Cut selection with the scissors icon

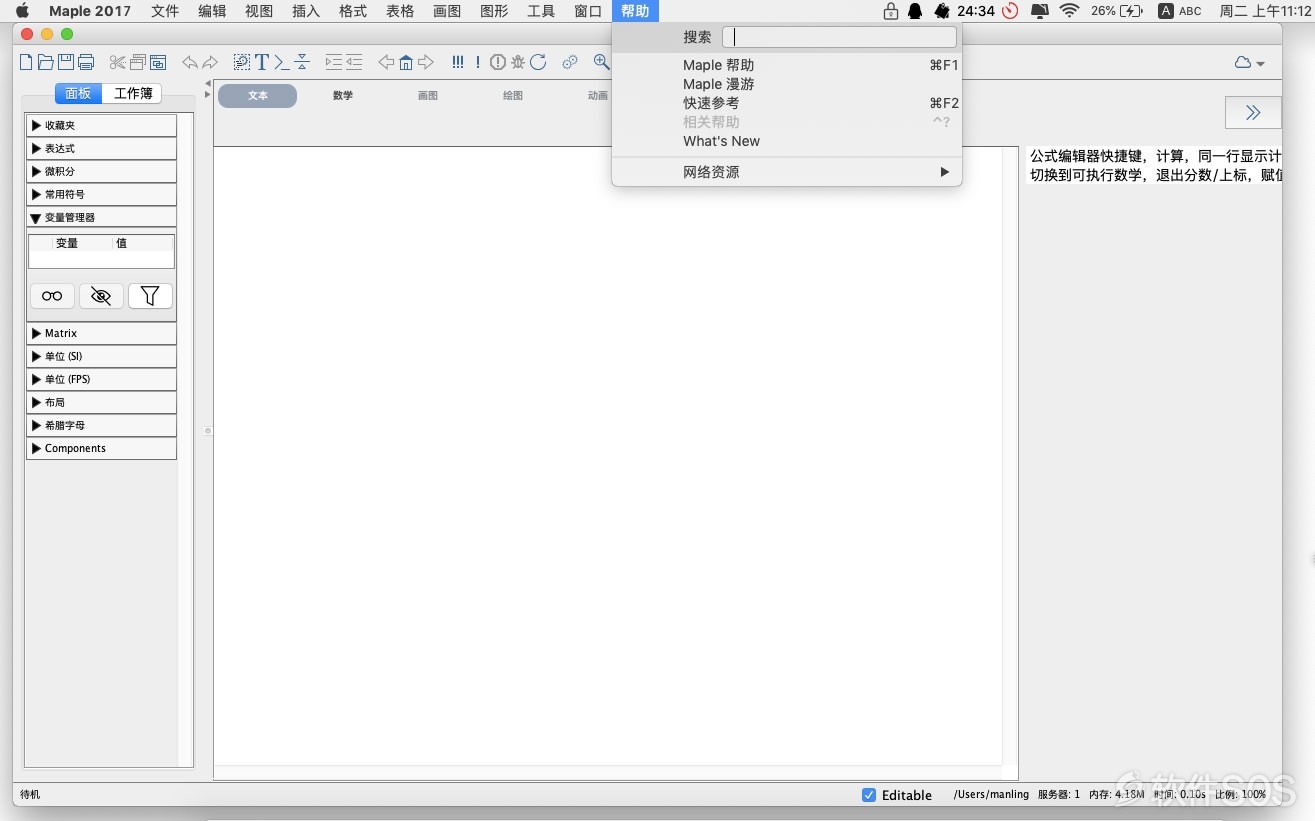117,62
